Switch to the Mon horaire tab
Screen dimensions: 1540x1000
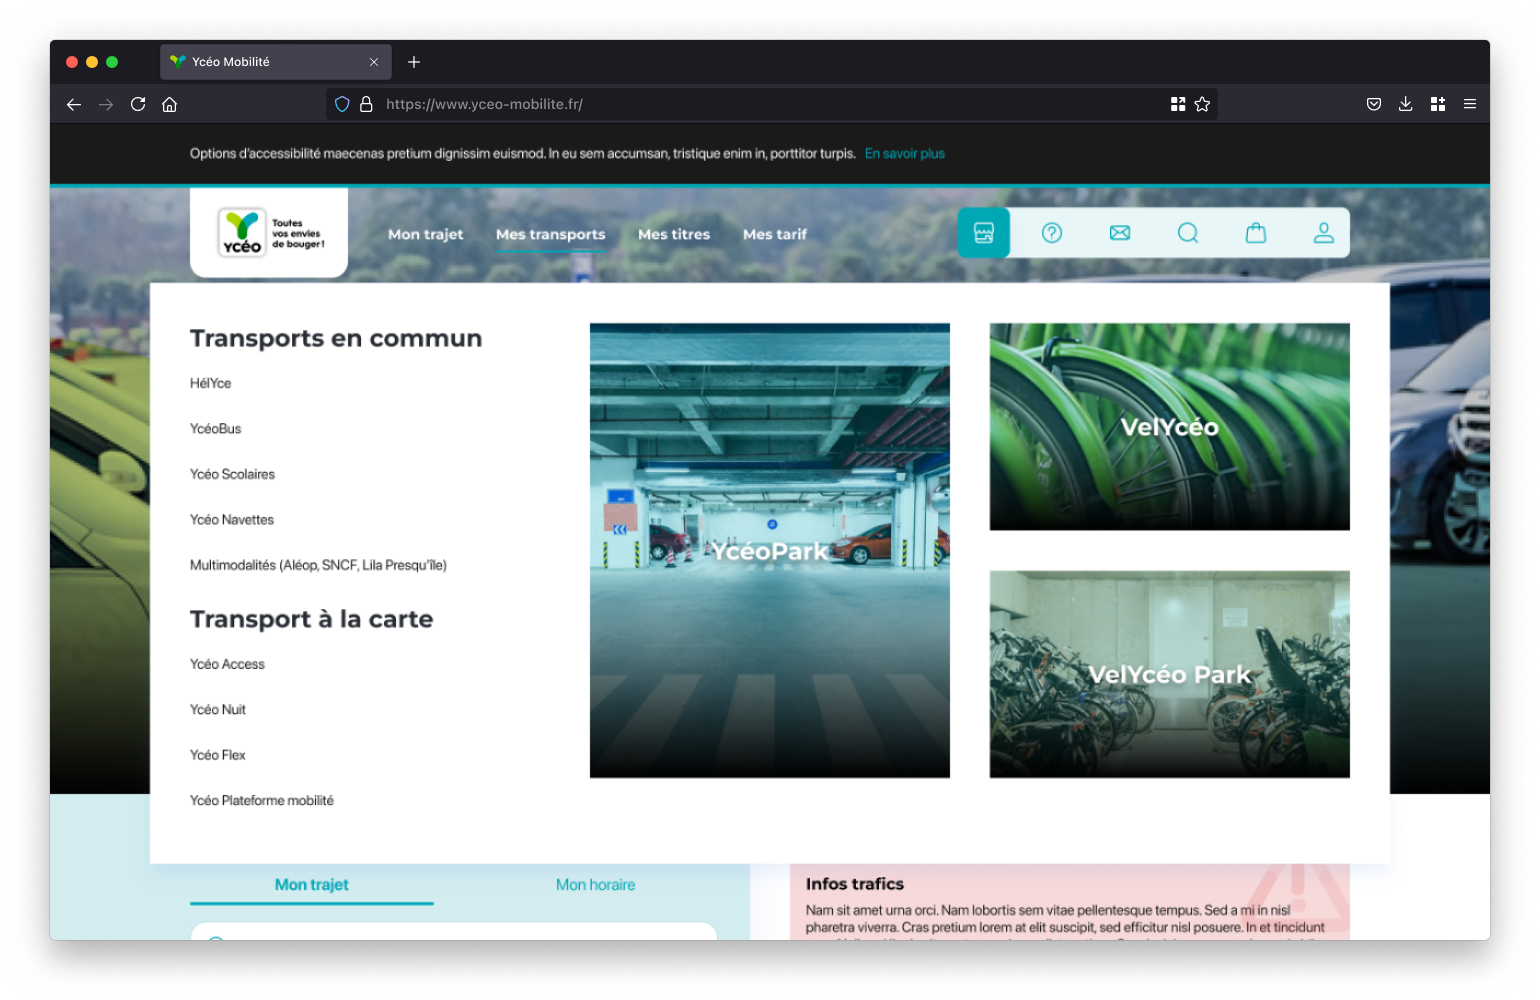[596, 885]
